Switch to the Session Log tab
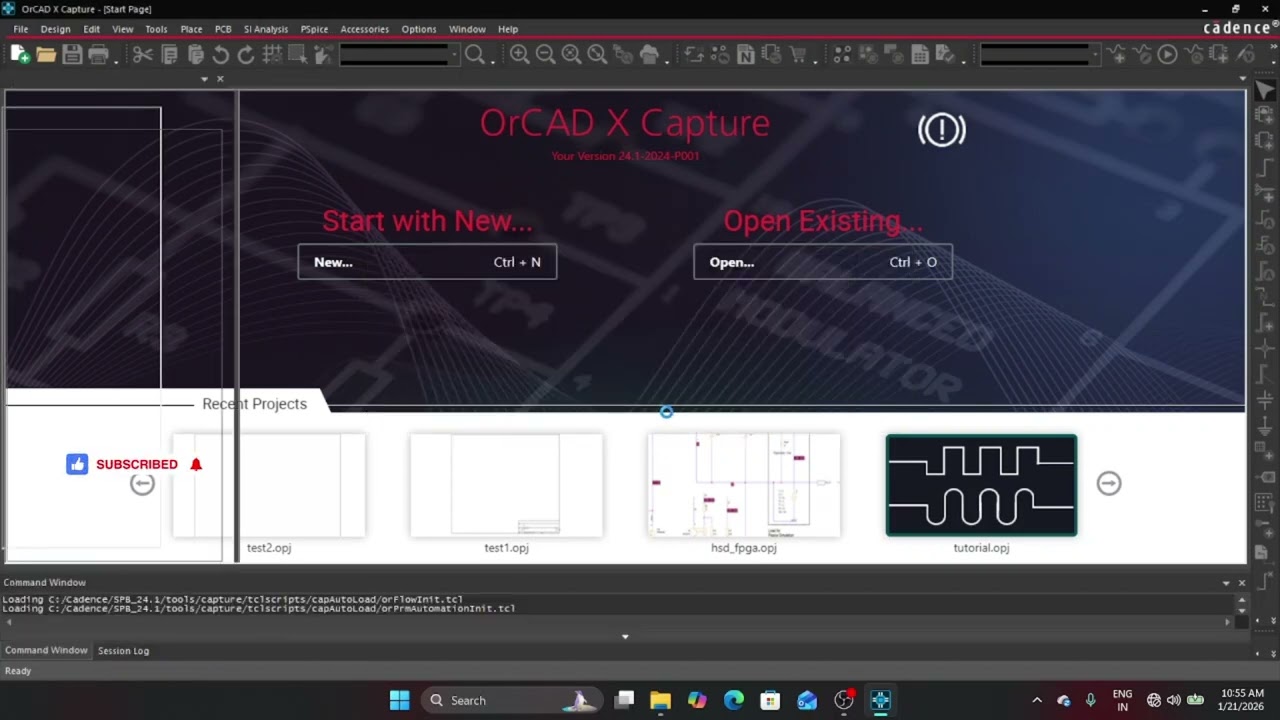The height and width of the screenshot is (720, 1280). point(123,651)
